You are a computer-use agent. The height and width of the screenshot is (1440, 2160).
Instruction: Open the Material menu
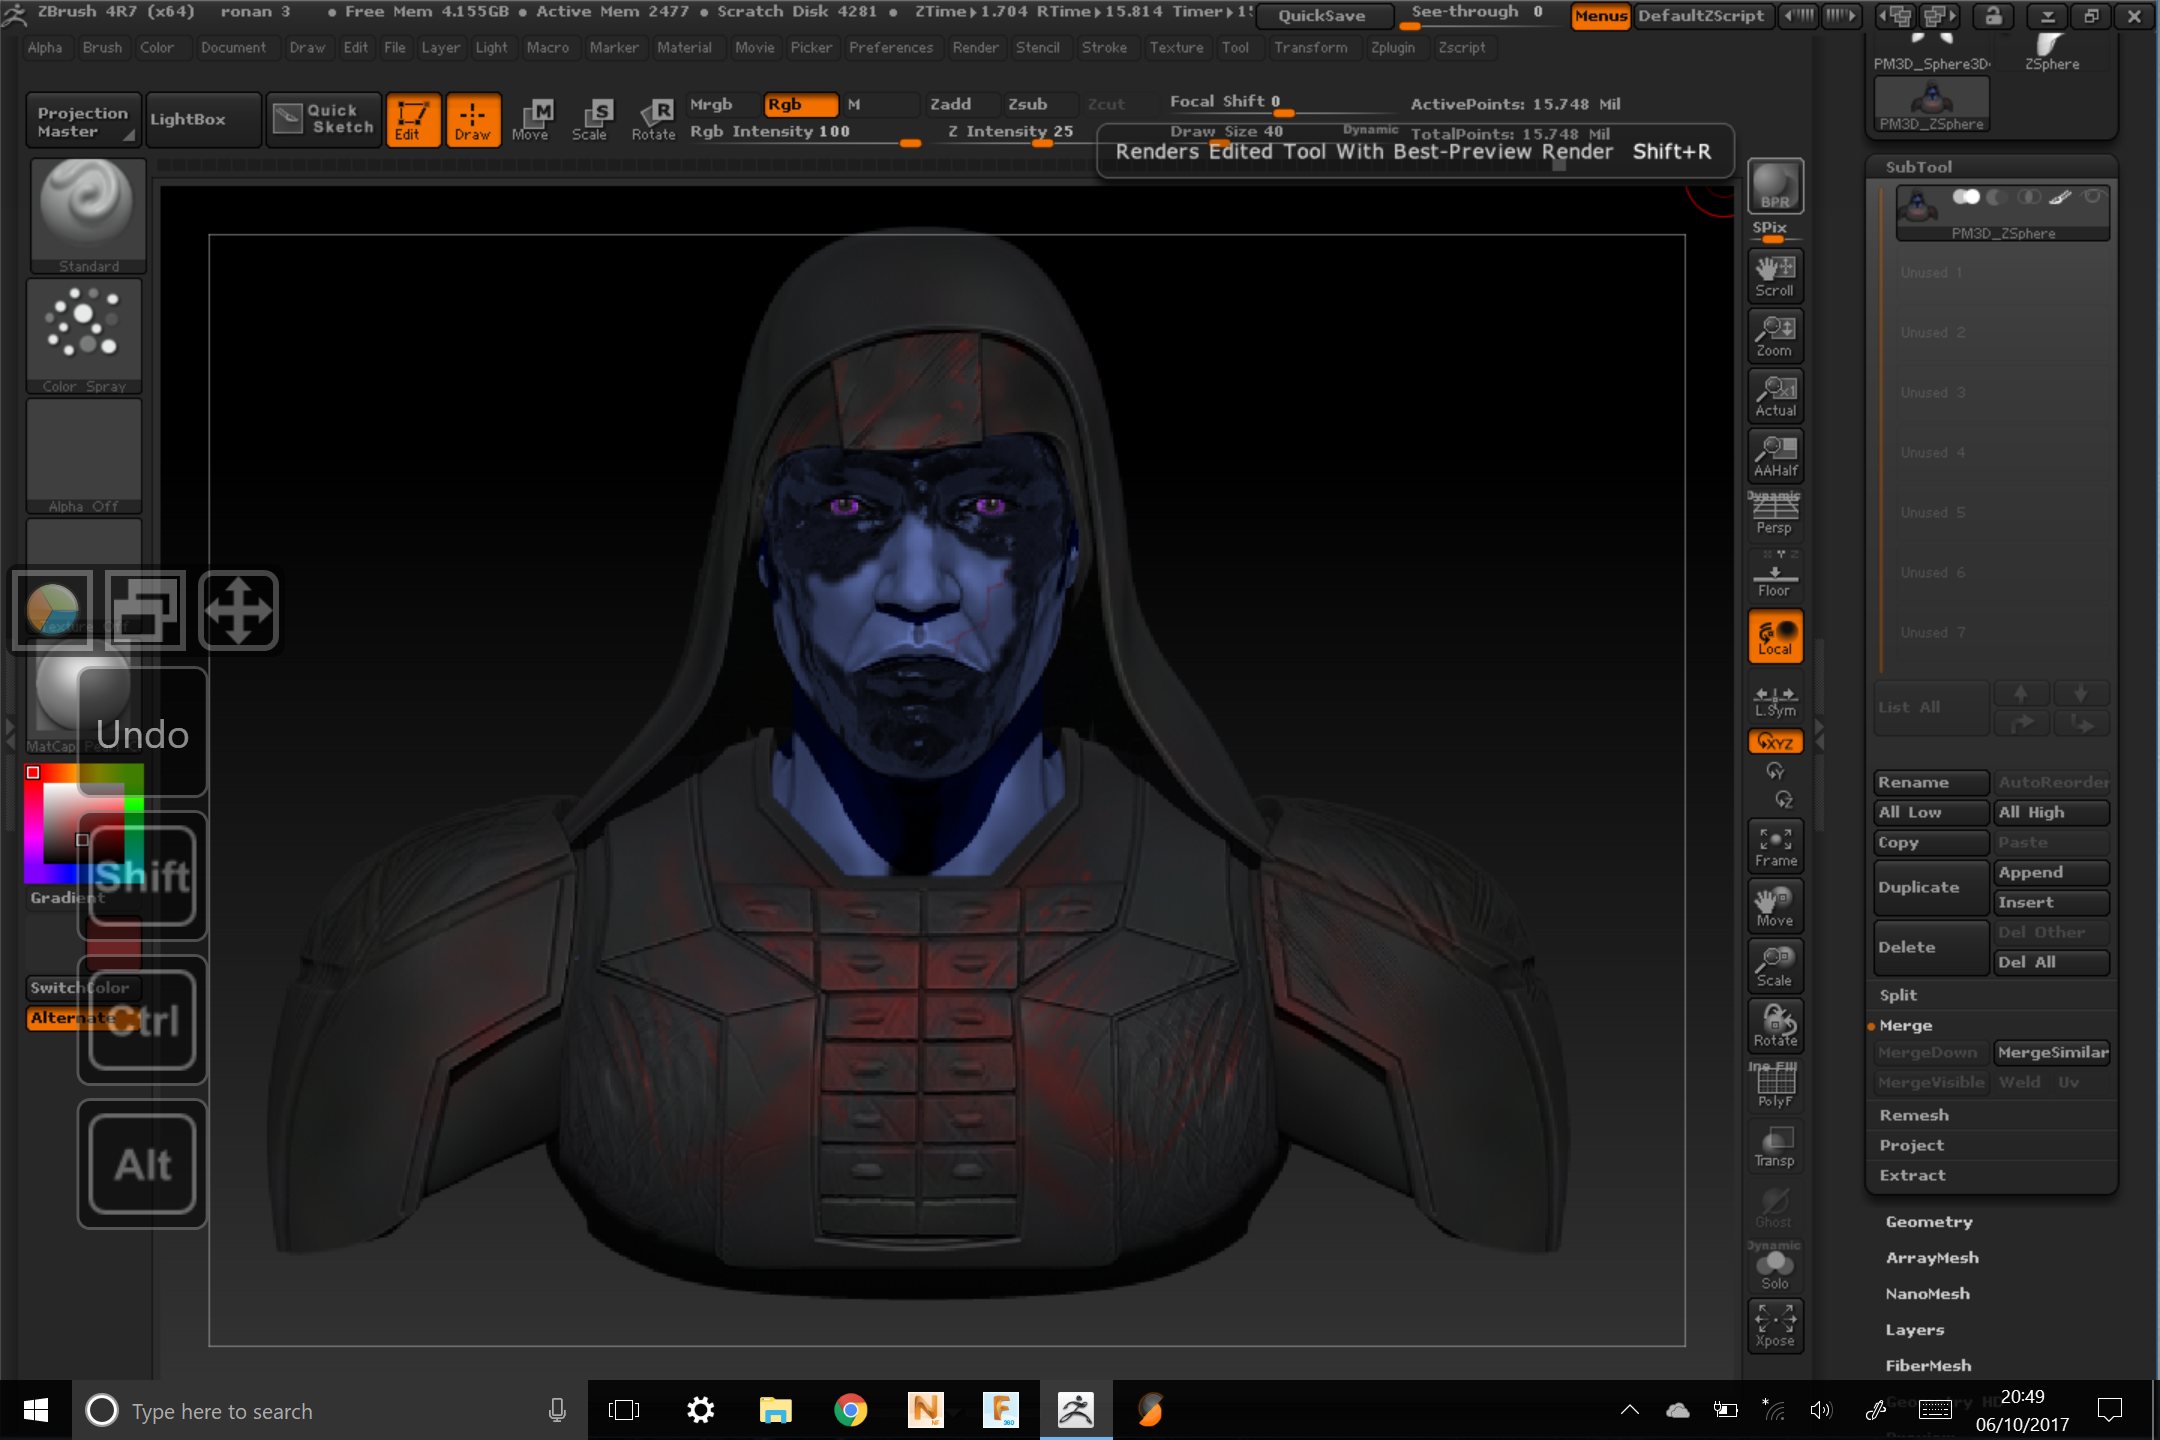click(685, 47)
